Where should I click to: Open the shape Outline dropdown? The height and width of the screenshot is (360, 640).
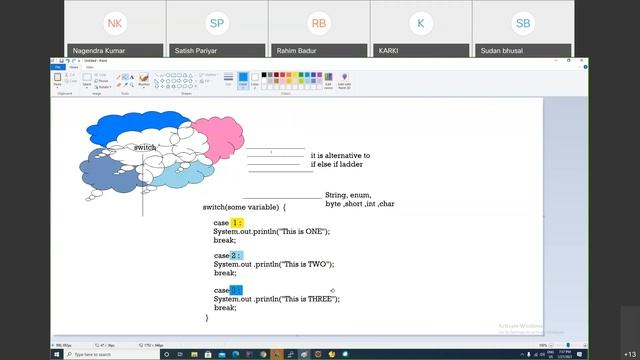click(209, 75)
